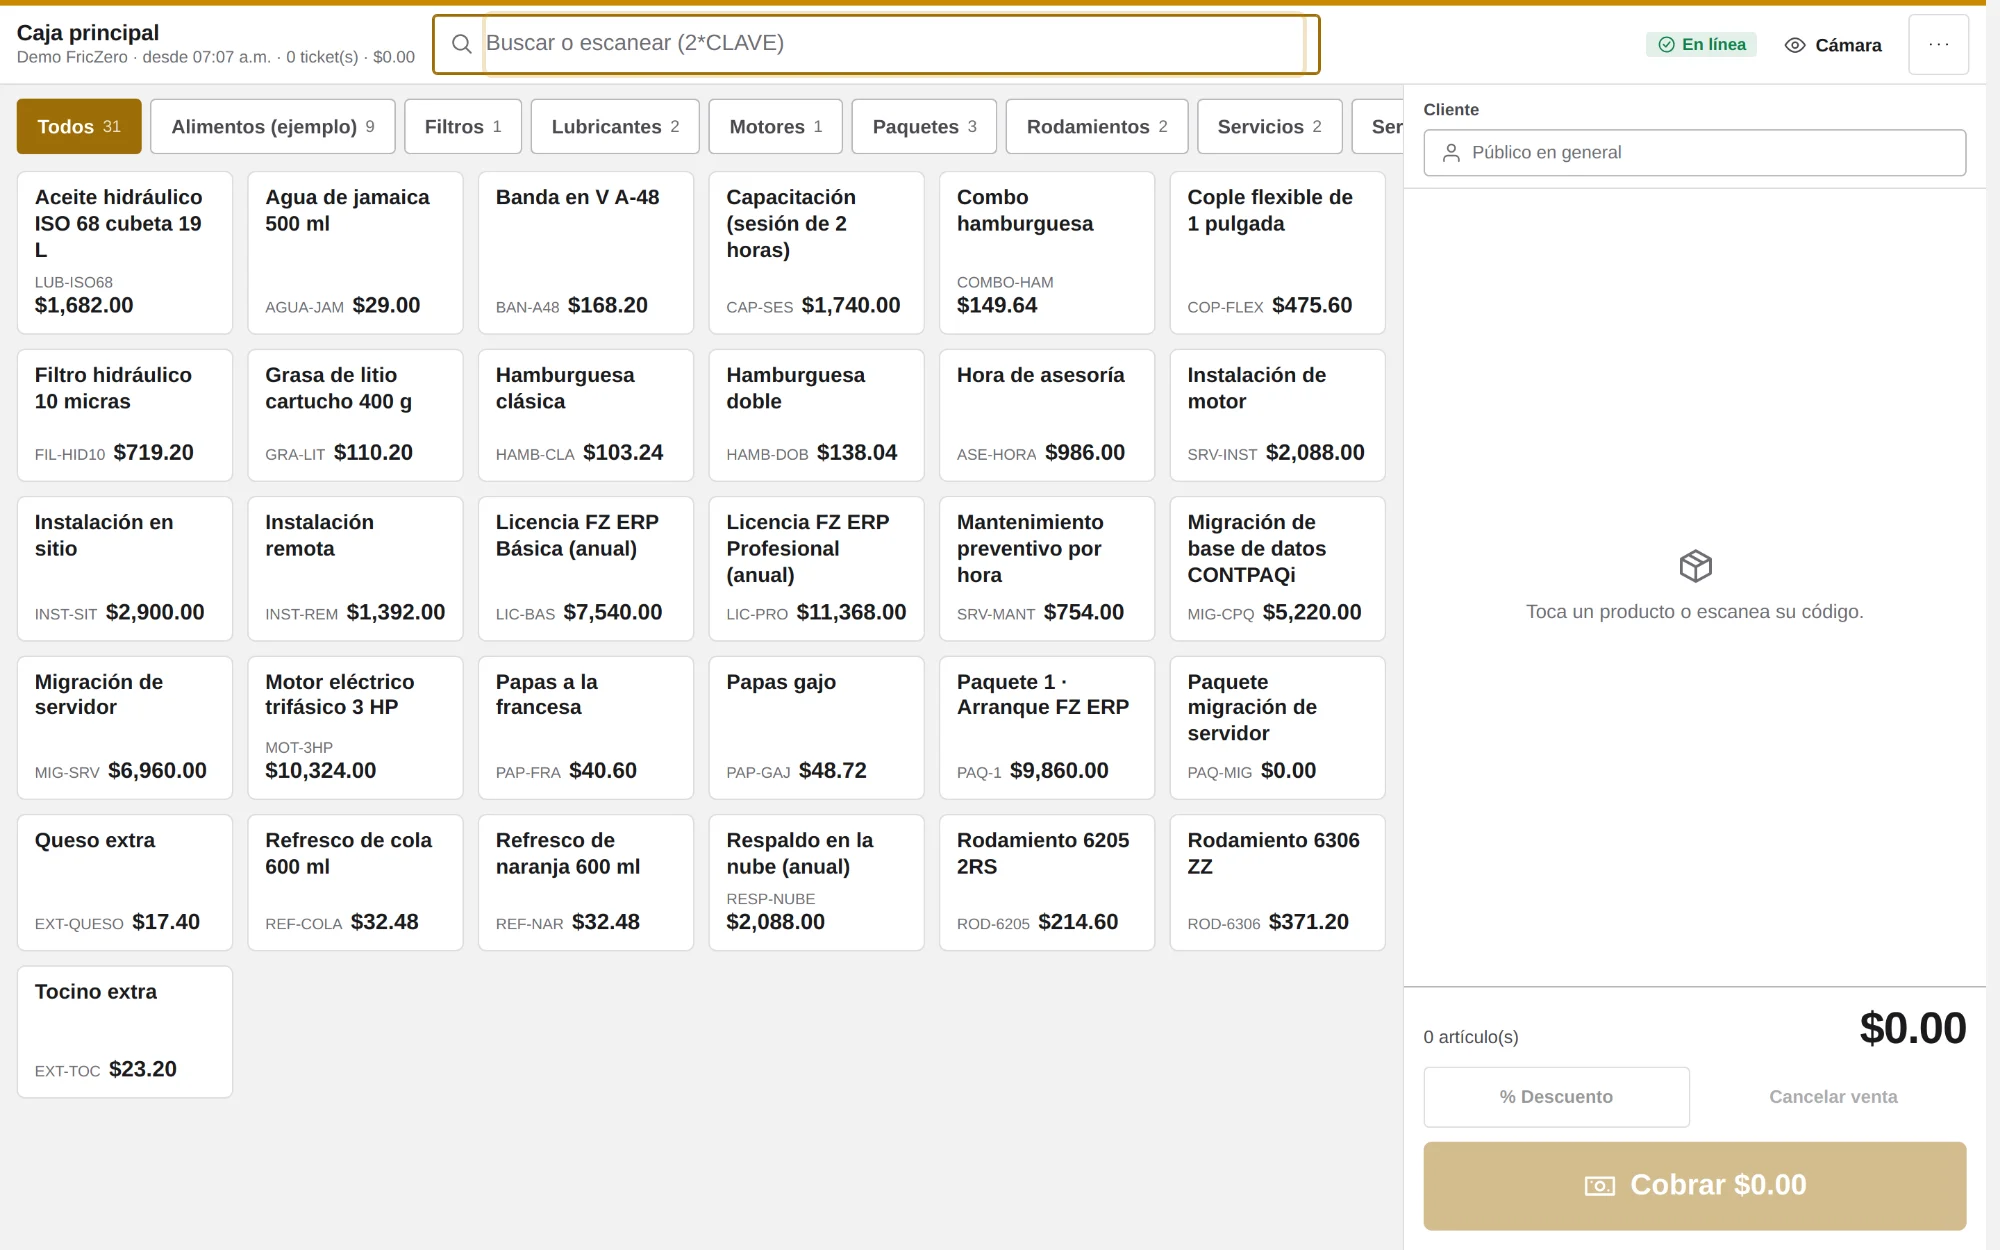
Task: Select Respaldo en la nube (anual)
Action: [x=816, y=882]
